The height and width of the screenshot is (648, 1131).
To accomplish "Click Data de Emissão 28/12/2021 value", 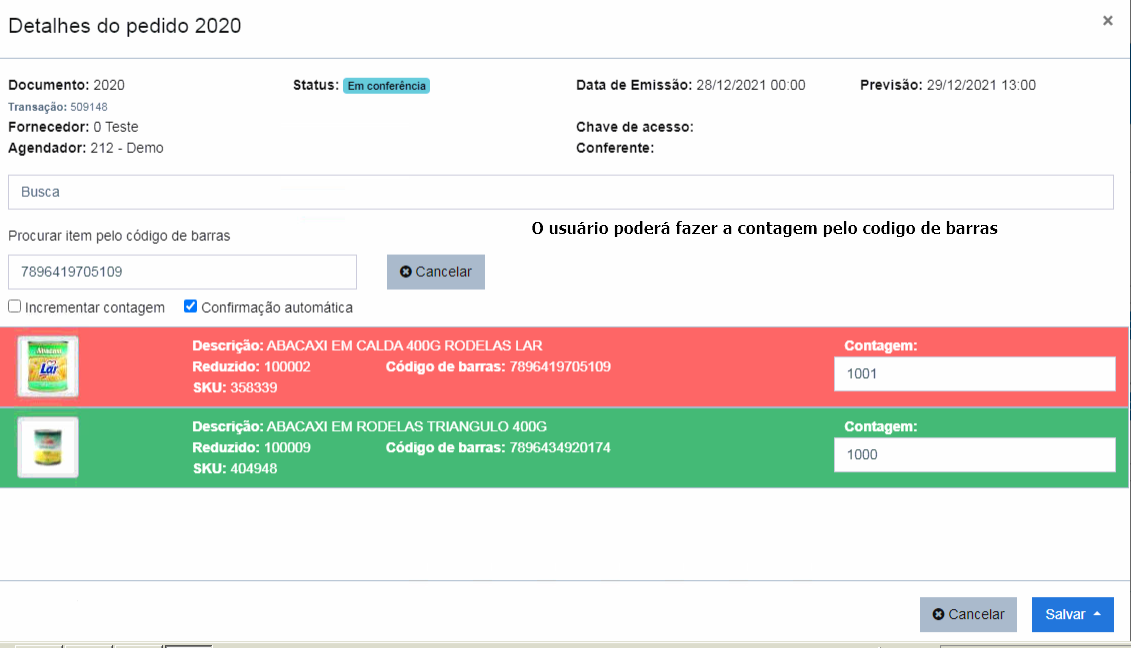I will point(750,85).
